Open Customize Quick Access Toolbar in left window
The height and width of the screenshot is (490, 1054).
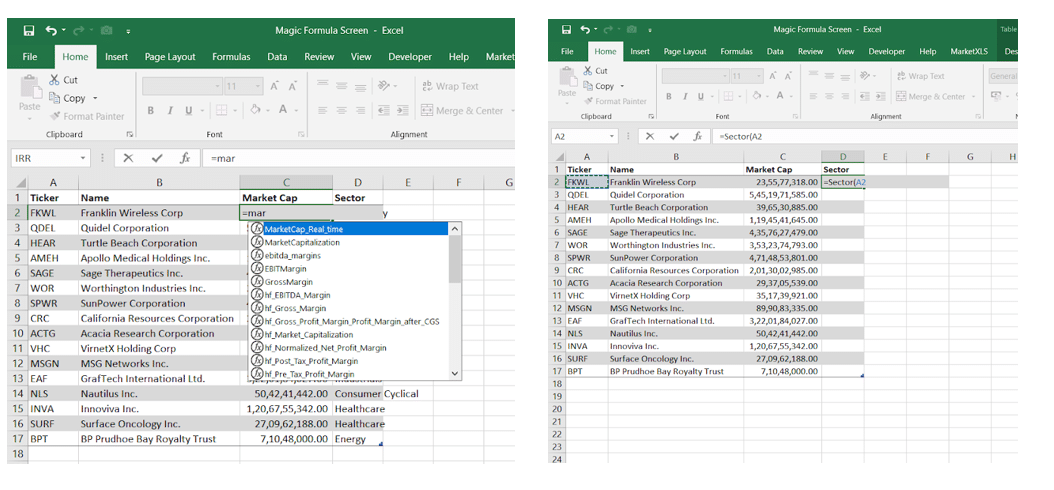(128, 31)
